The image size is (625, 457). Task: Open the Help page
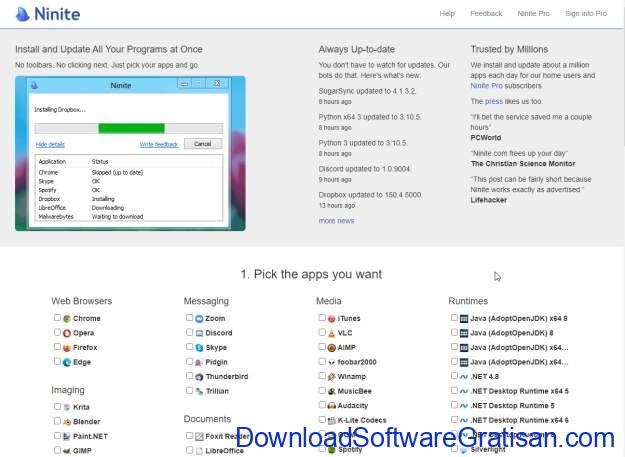coord(447,14)
